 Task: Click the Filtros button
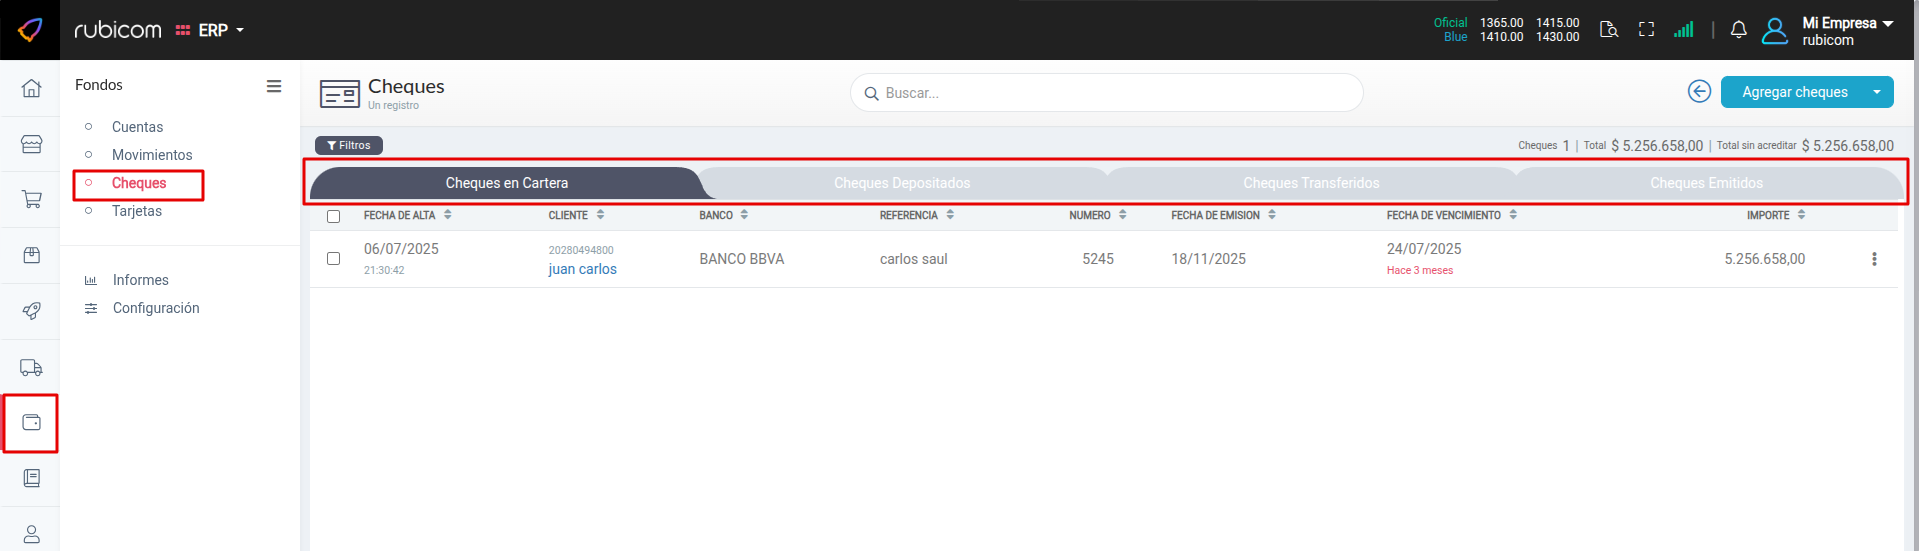tap(349, 145)
